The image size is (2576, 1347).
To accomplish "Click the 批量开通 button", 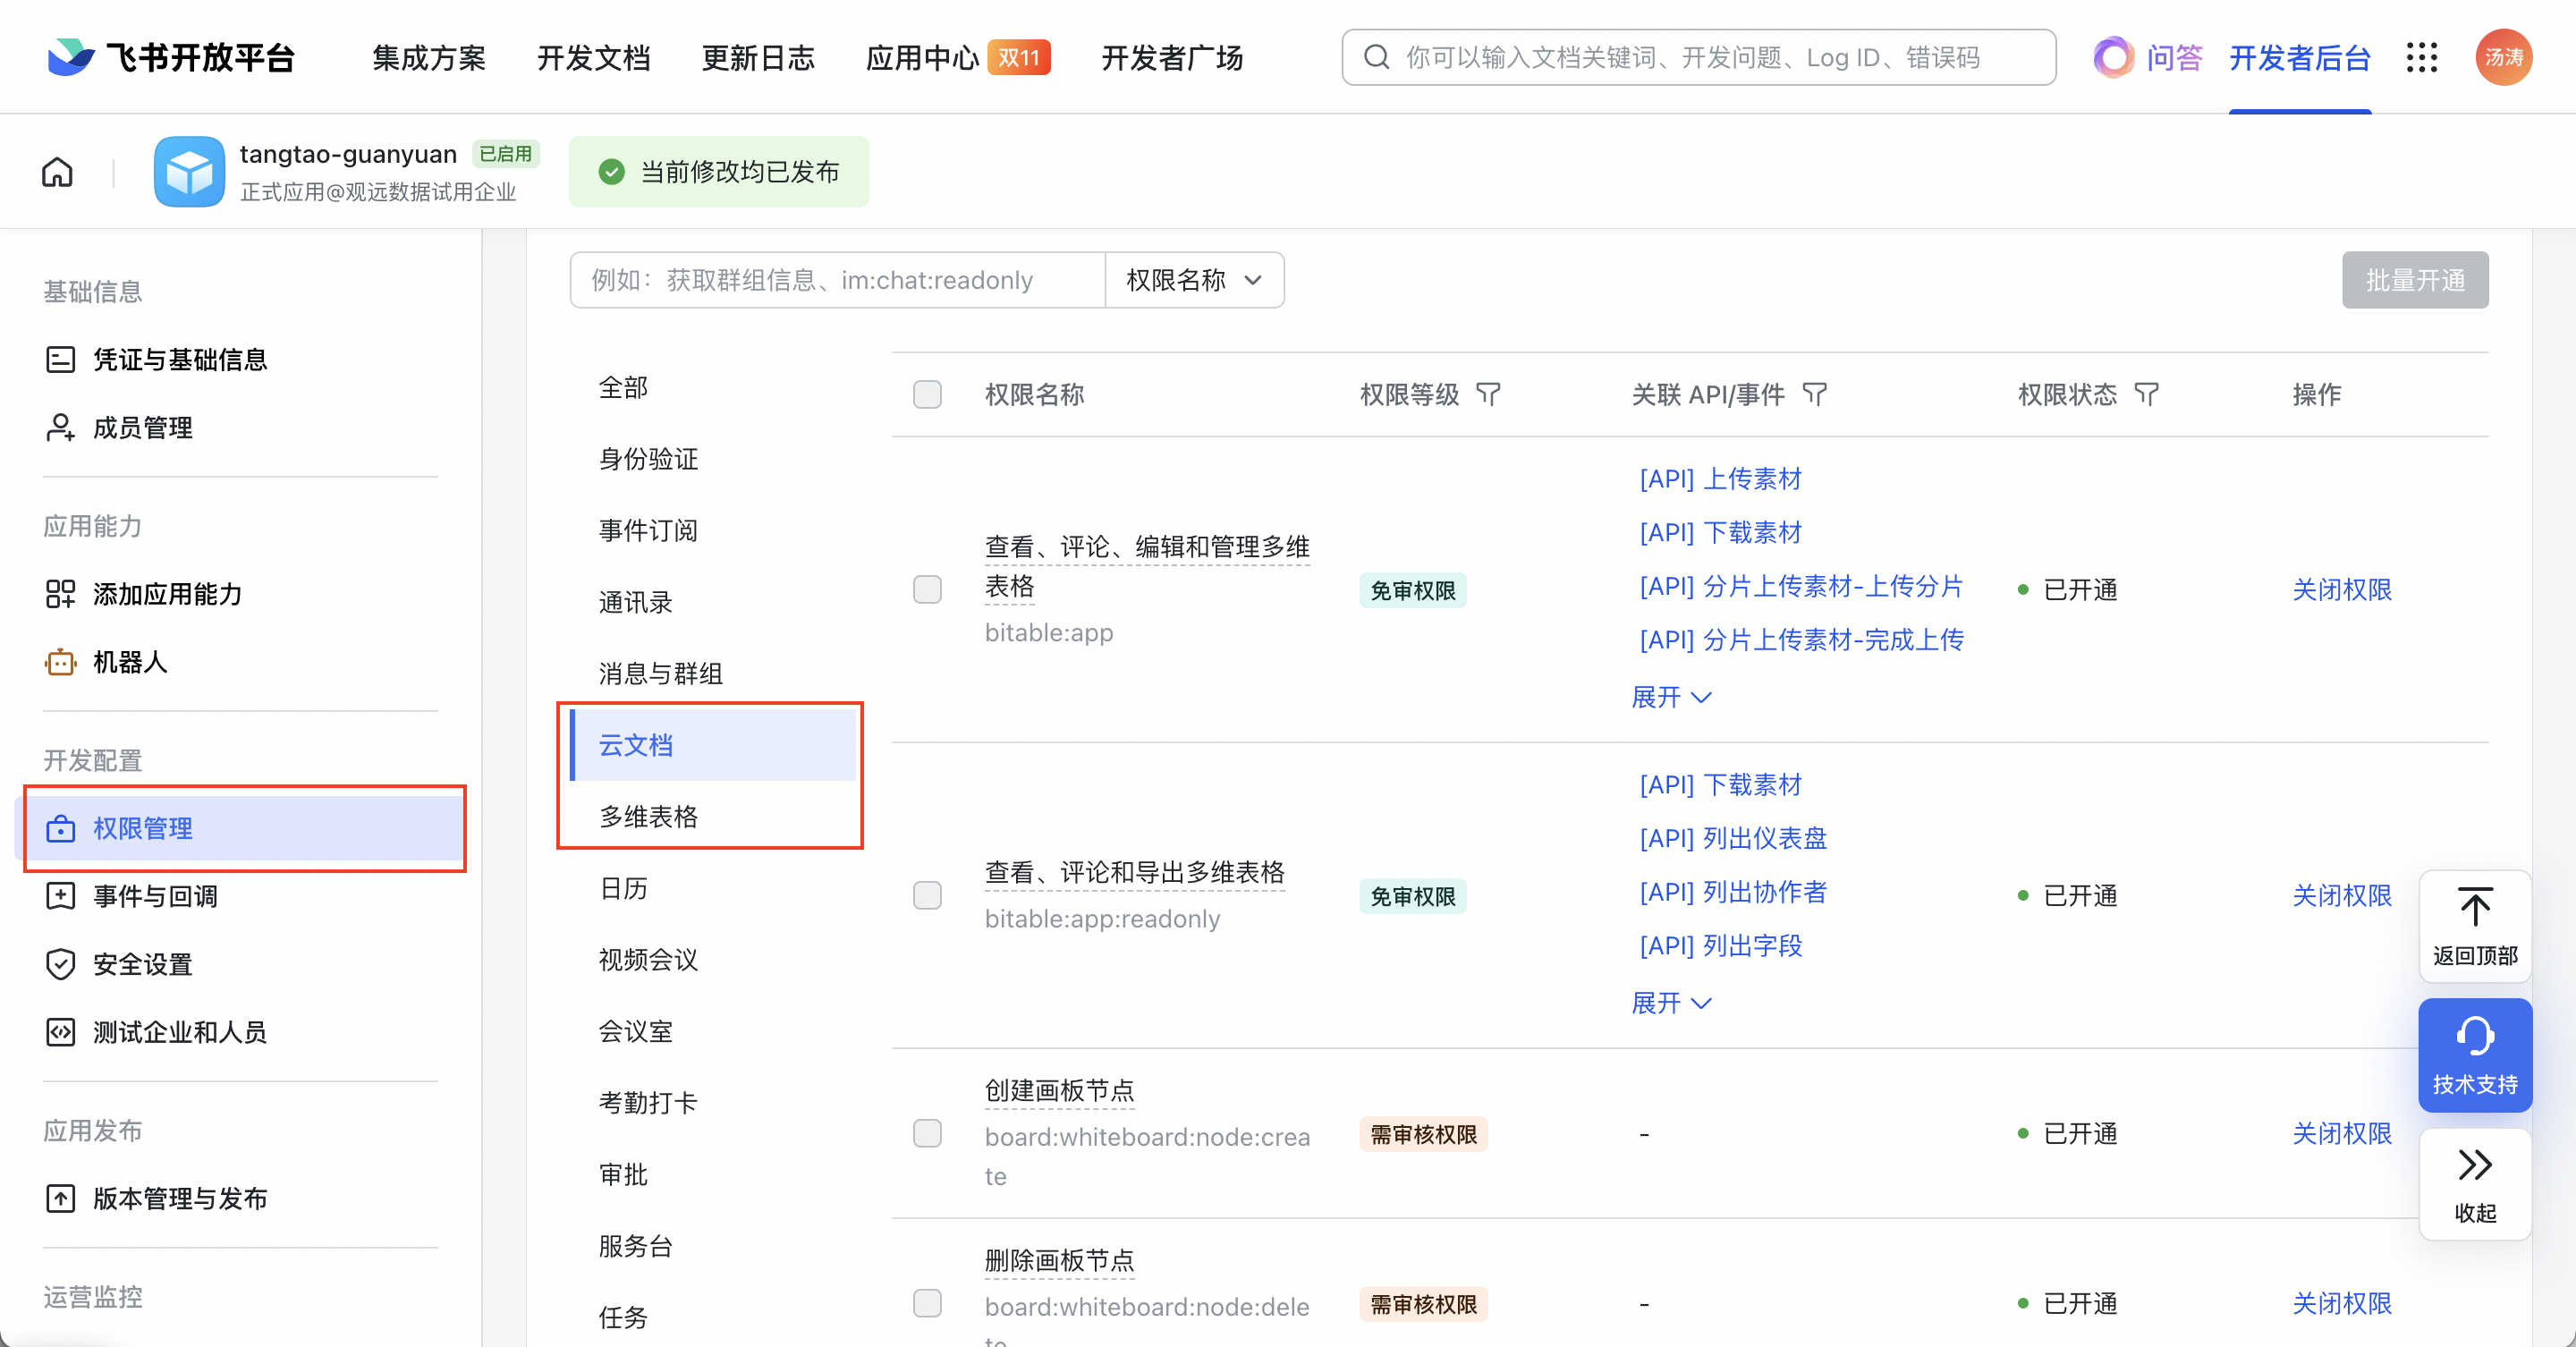I will tap(2415, 280).
